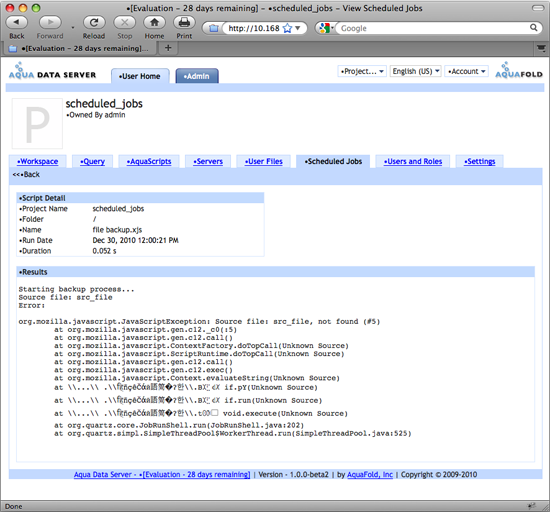The height and width of the screenshot is (512, 550).
Task: Open the AquaScripts tab
Action: 149,161
